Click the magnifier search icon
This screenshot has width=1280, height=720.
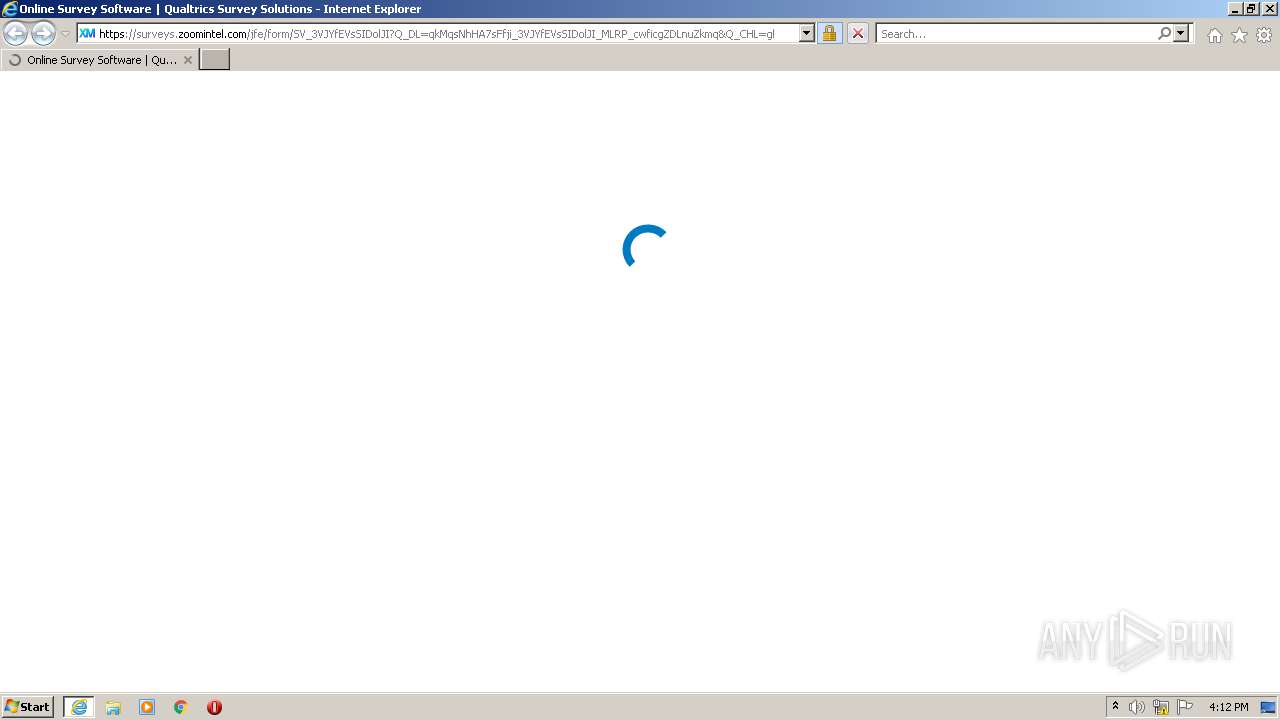click(1164, 33)
